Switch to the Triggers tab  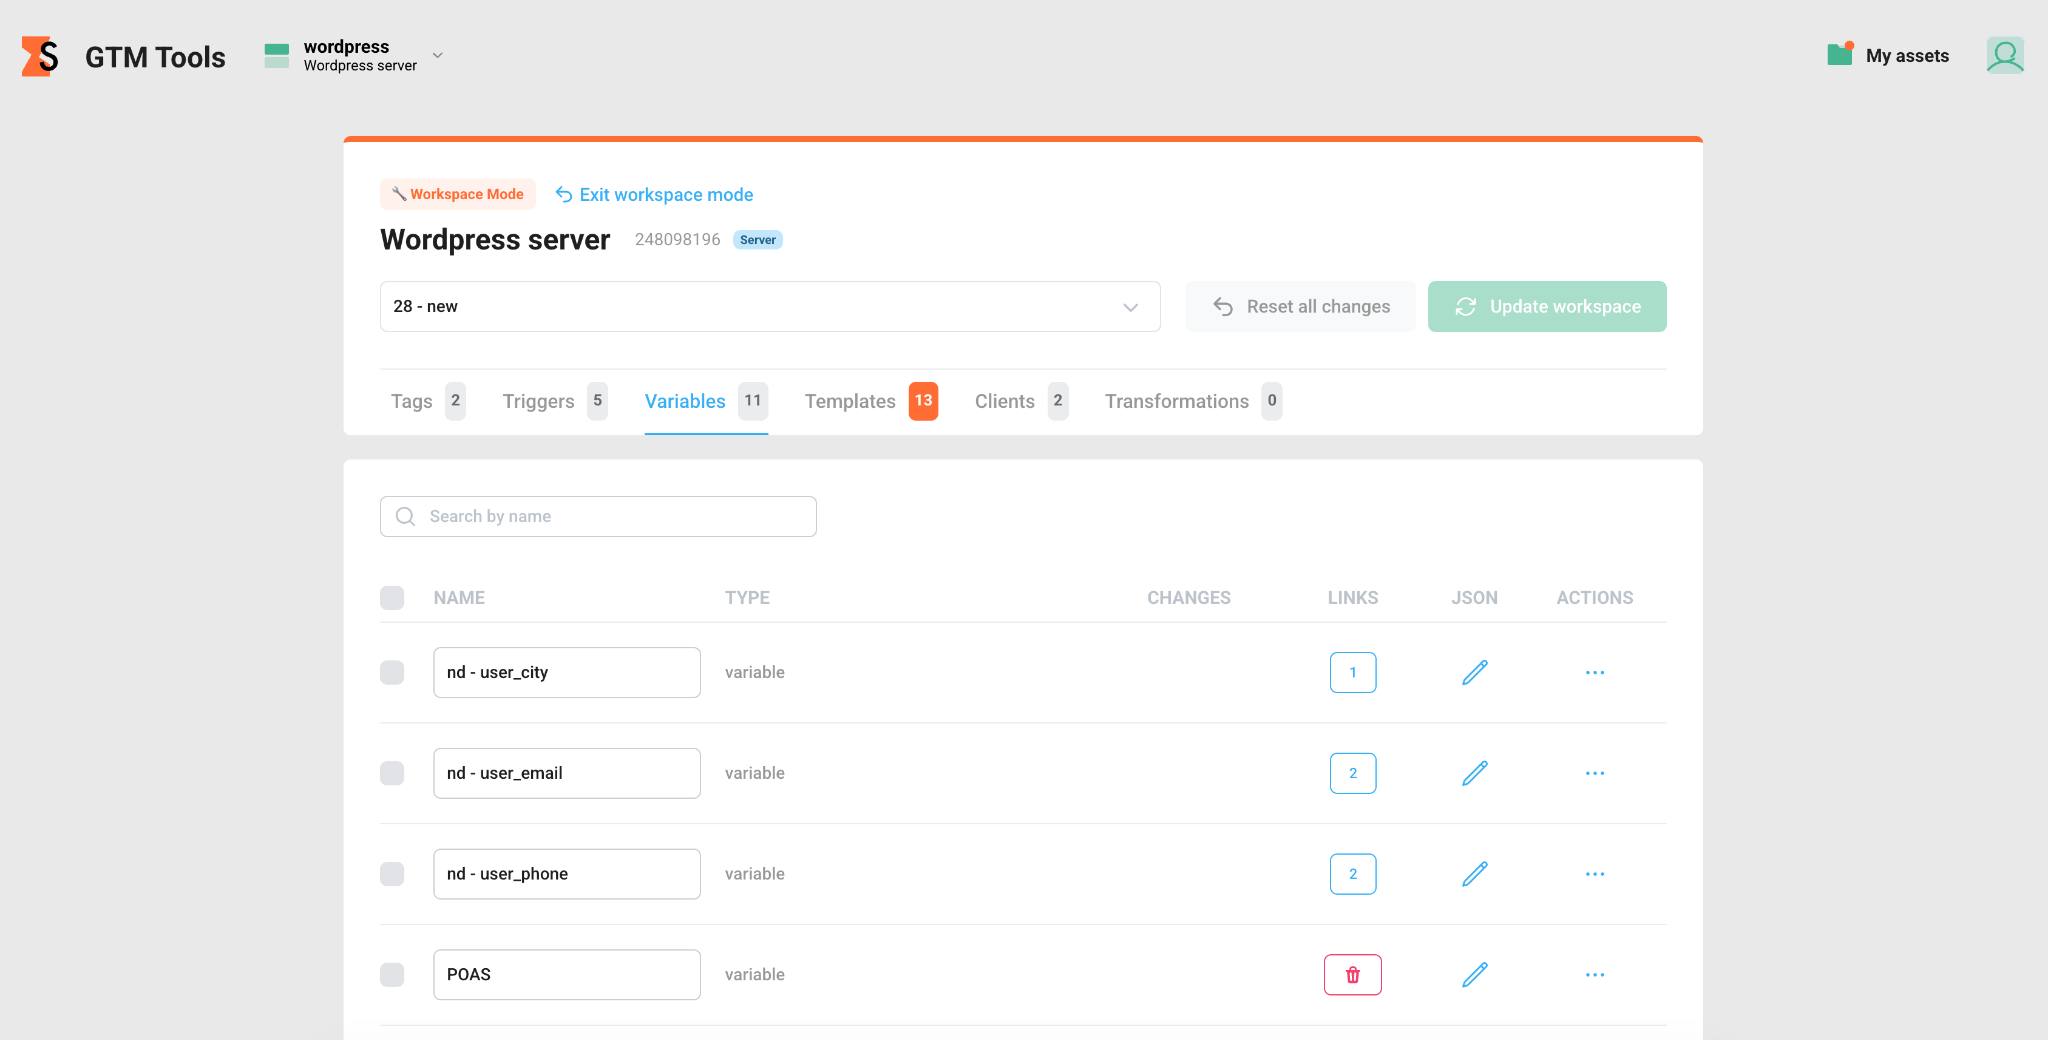pos(555,401)
